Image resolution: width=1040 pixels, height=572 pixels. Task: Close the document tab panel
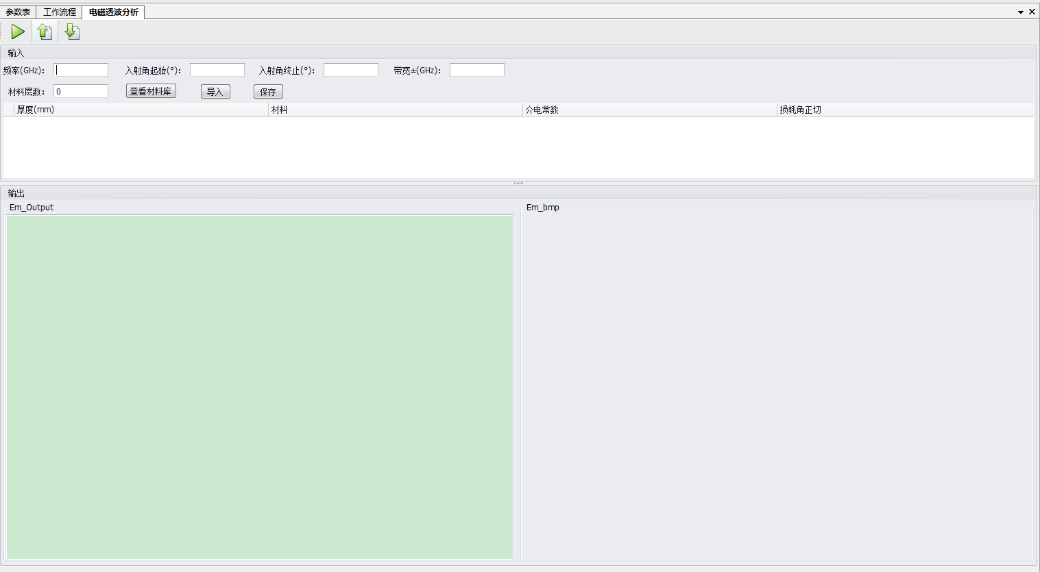pyautogui.click(x=1032, y=12)
